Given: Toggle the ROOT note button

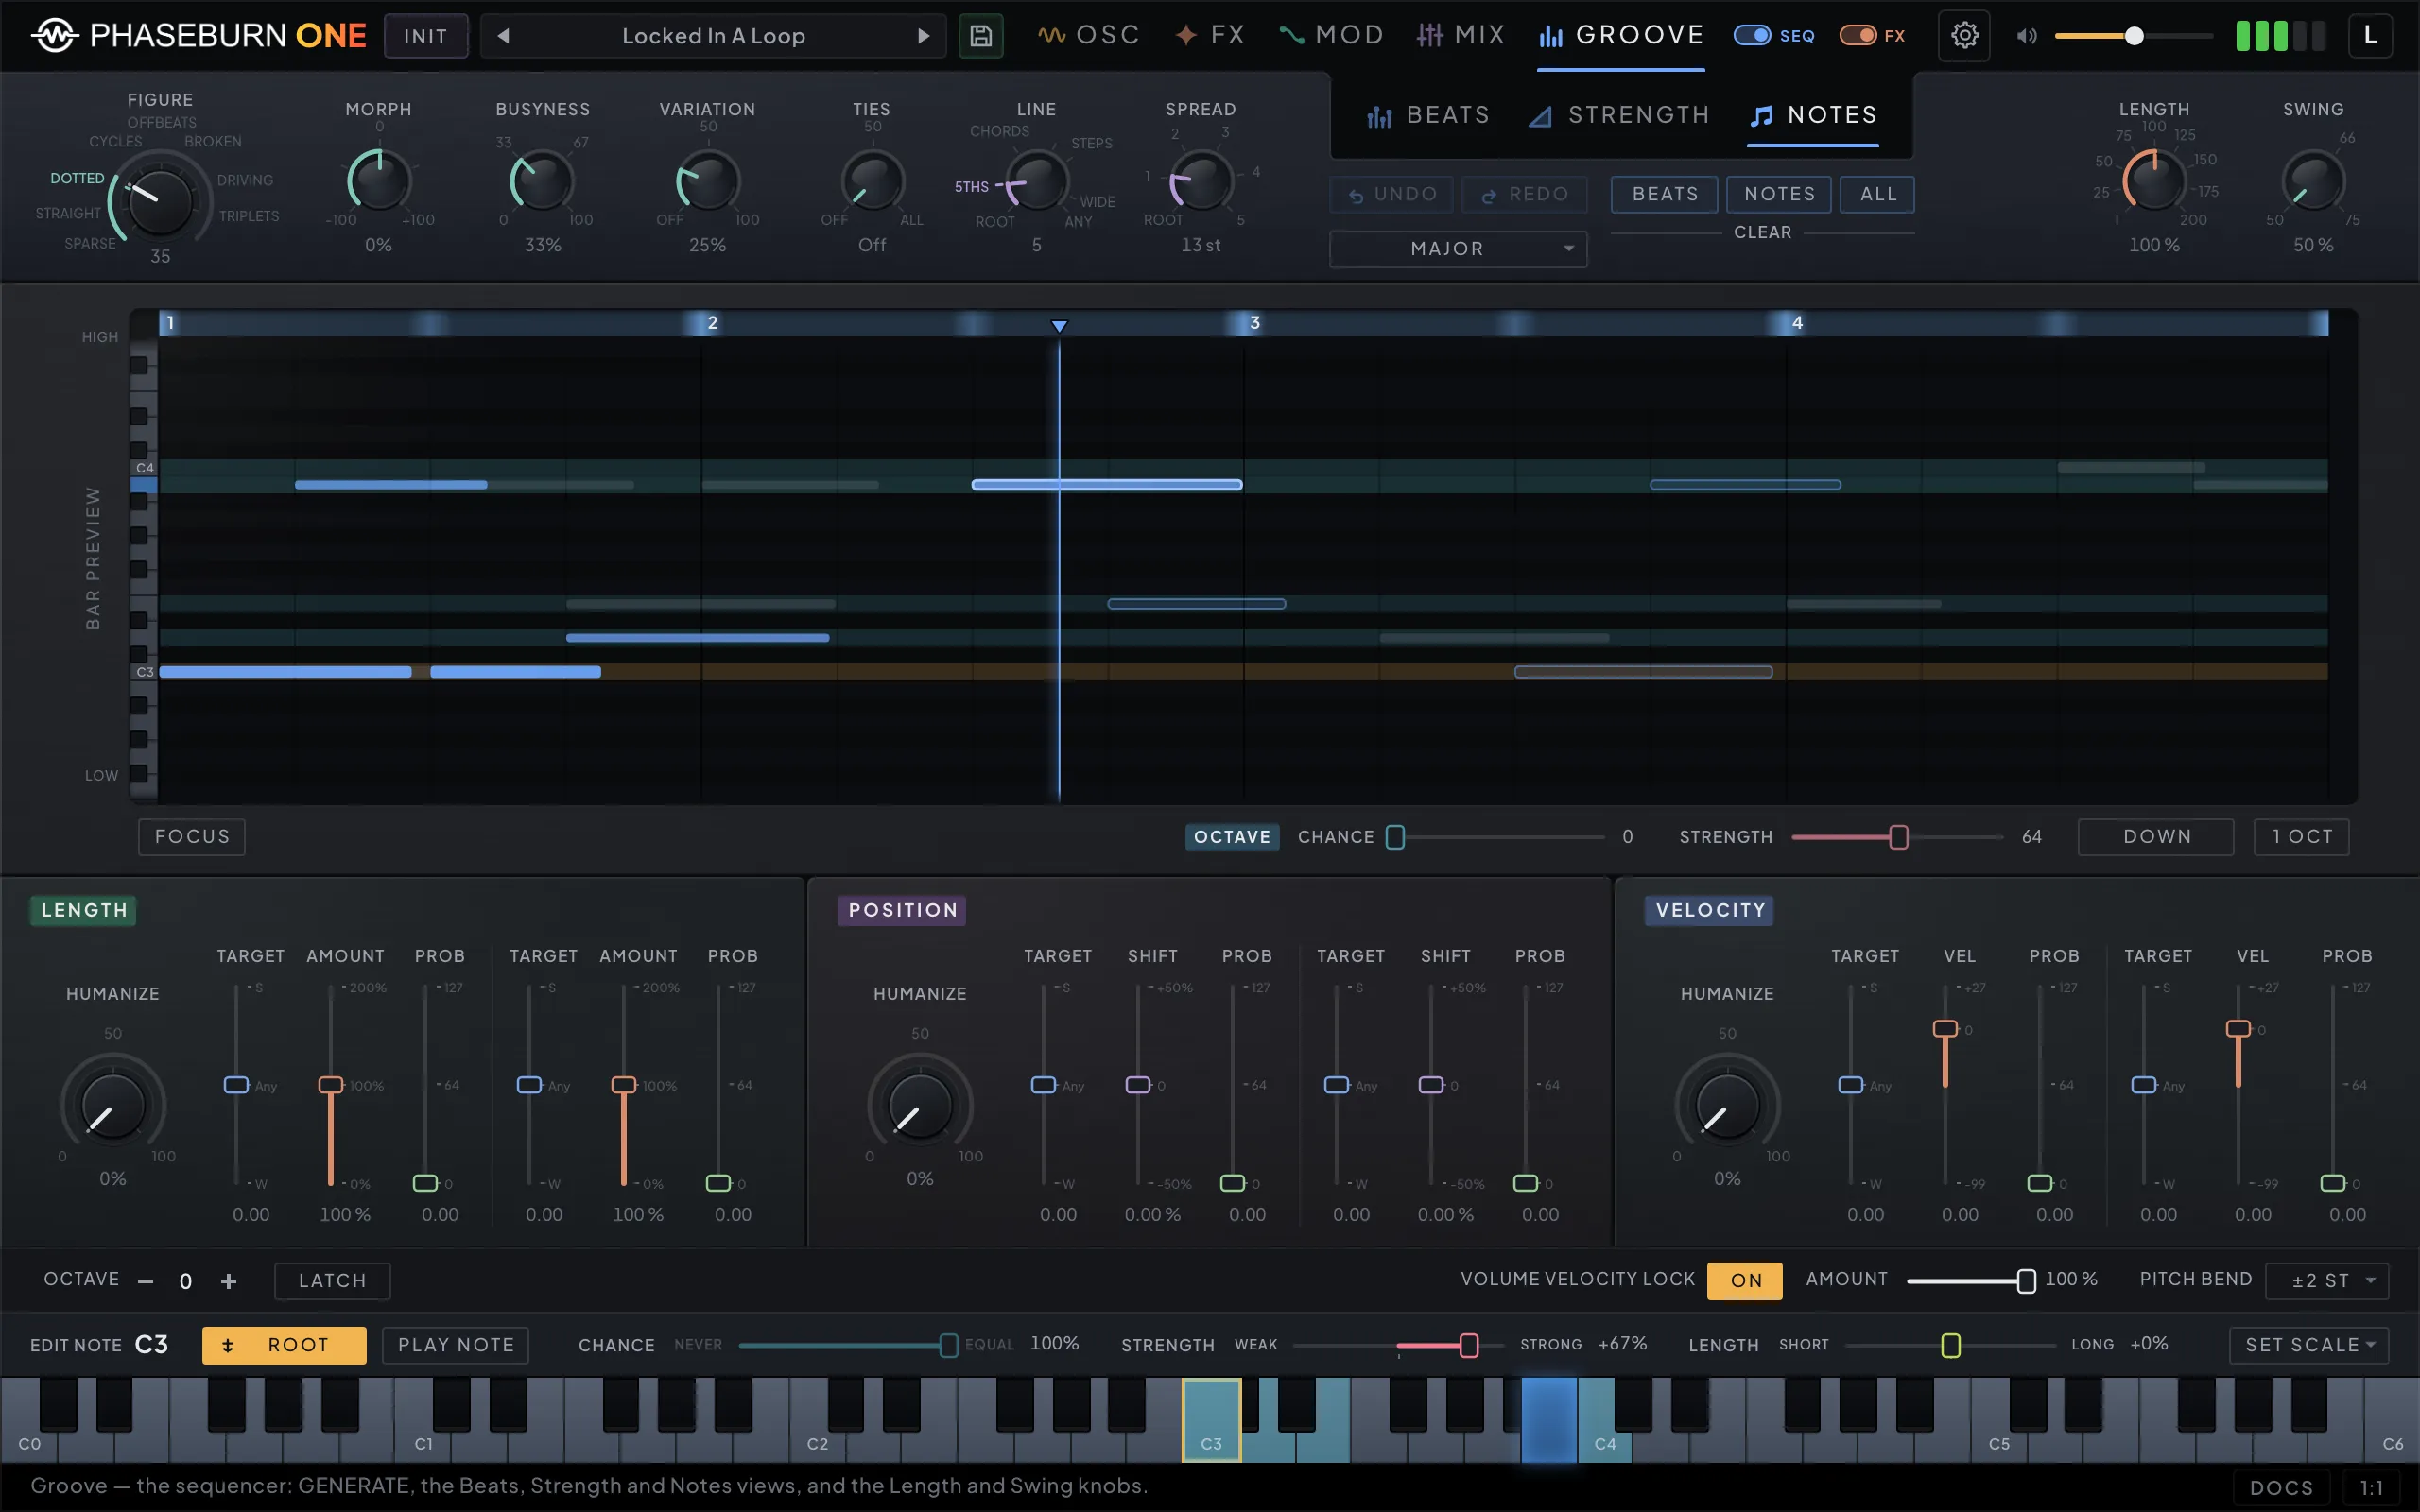Looking at the screenshot, I should click(284, 1345).
